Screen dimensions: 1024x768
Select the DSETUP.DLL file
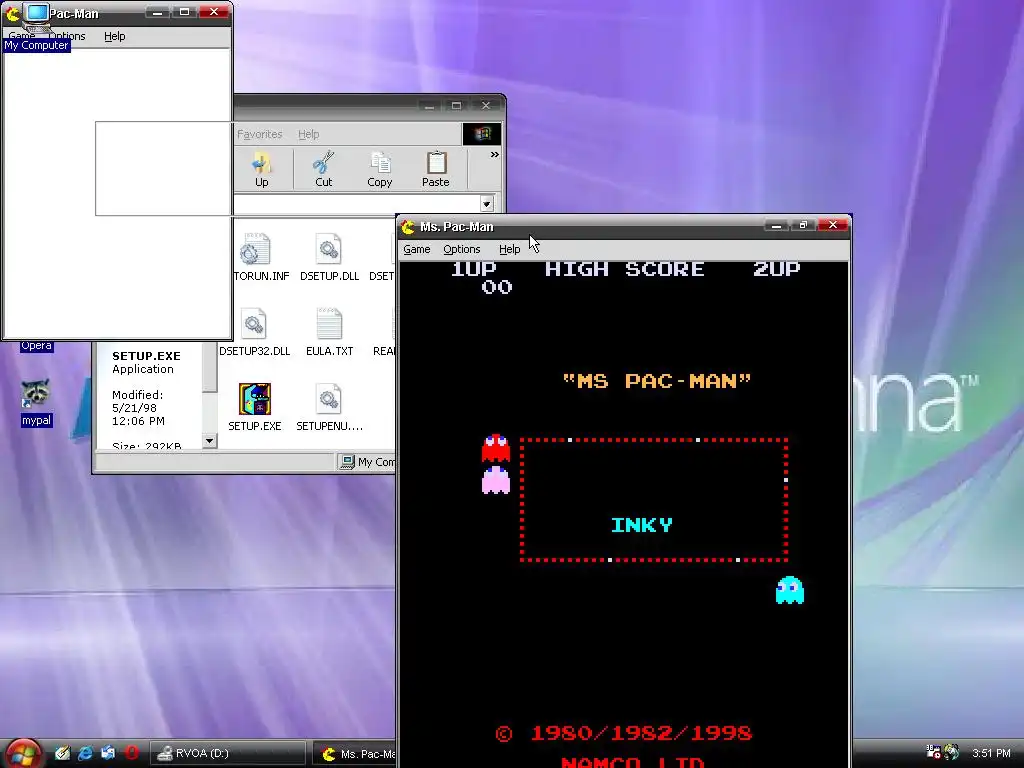[x=329, y=257]
